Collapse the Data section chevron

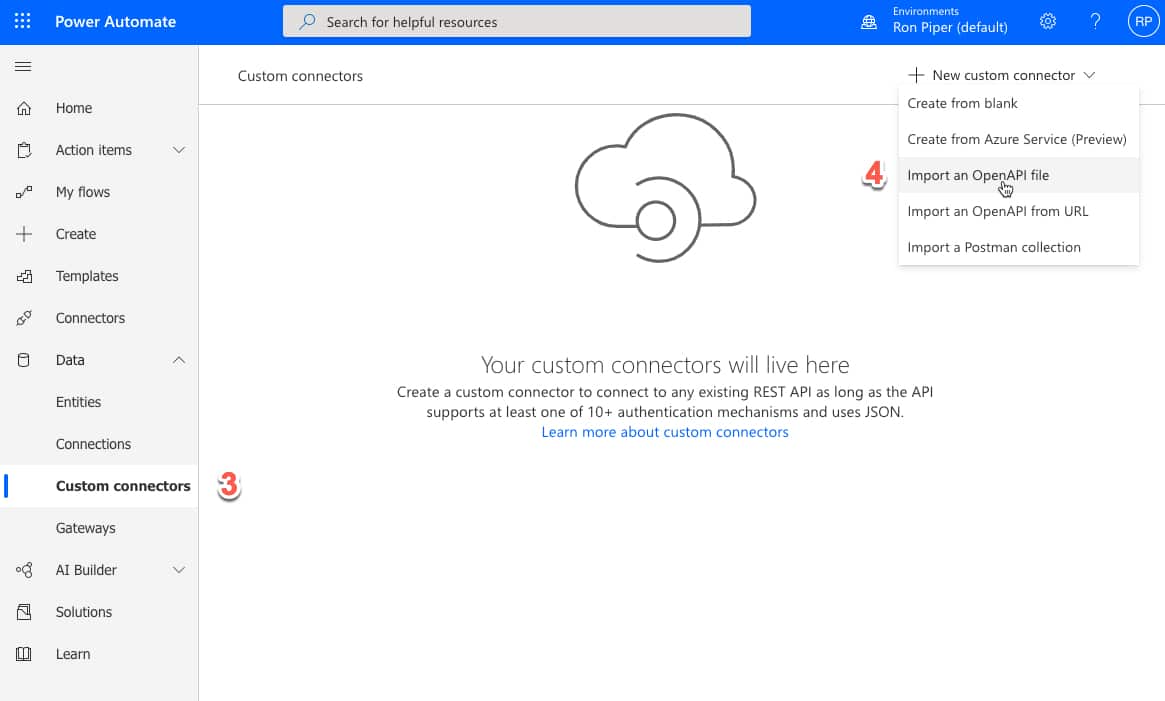(x=179, y=360)
